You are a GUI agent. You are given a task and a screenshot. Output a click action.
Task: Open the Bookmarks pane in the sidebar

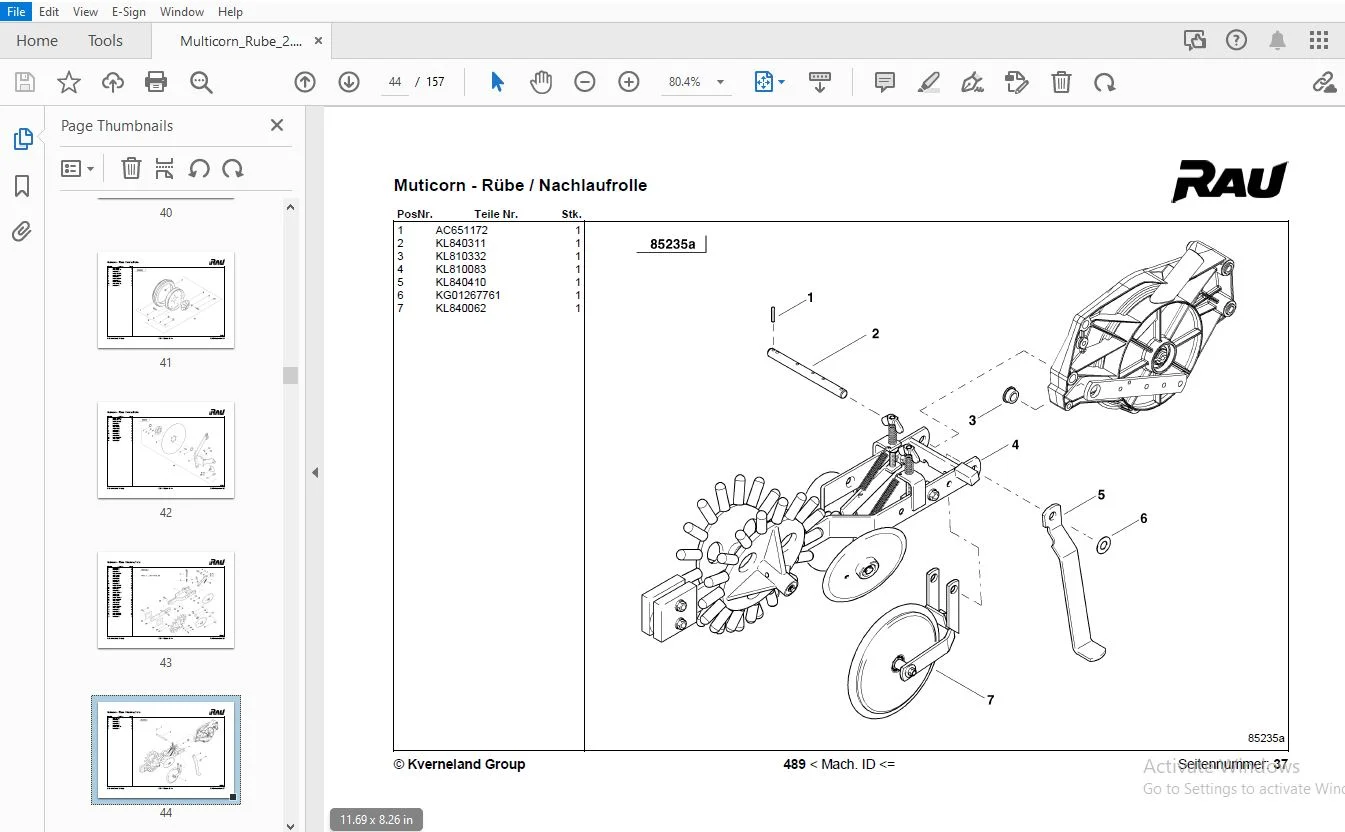pyautogui.click(x=22, y=186)
